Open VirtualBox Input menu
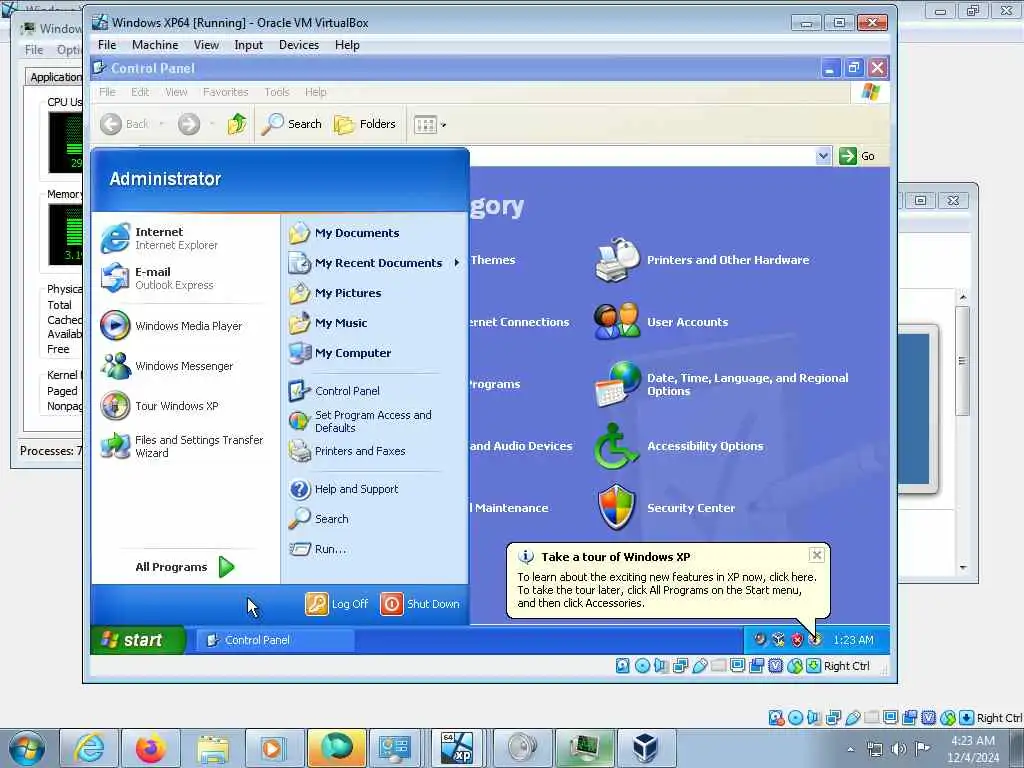The width and height of the screenshot is (1024, 768). click(249, 45)
